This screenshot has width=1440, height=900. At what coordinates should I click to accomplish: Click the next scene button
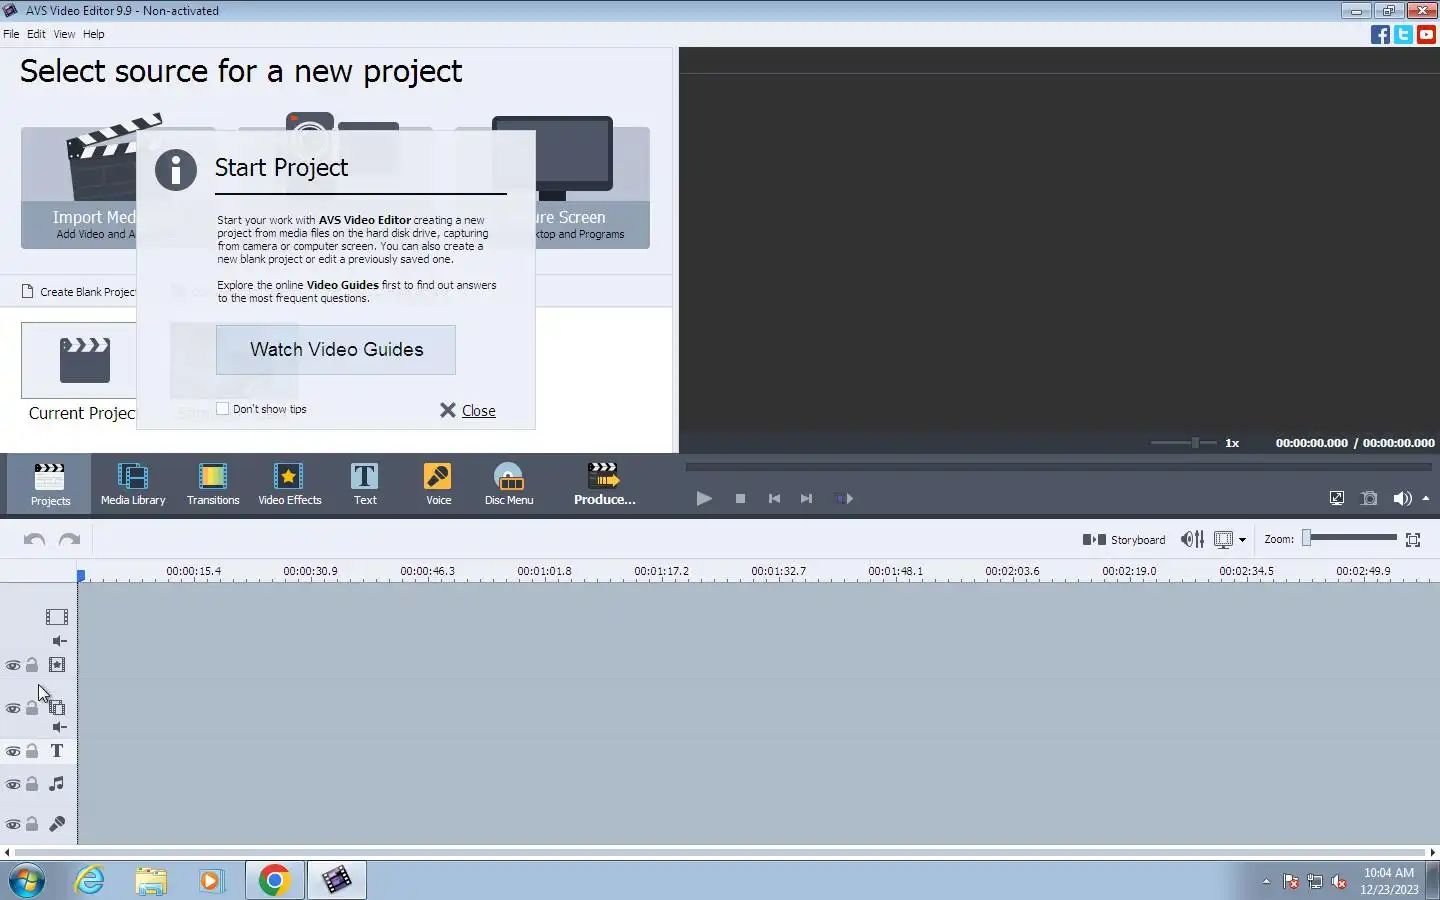[x=844, y=498]
